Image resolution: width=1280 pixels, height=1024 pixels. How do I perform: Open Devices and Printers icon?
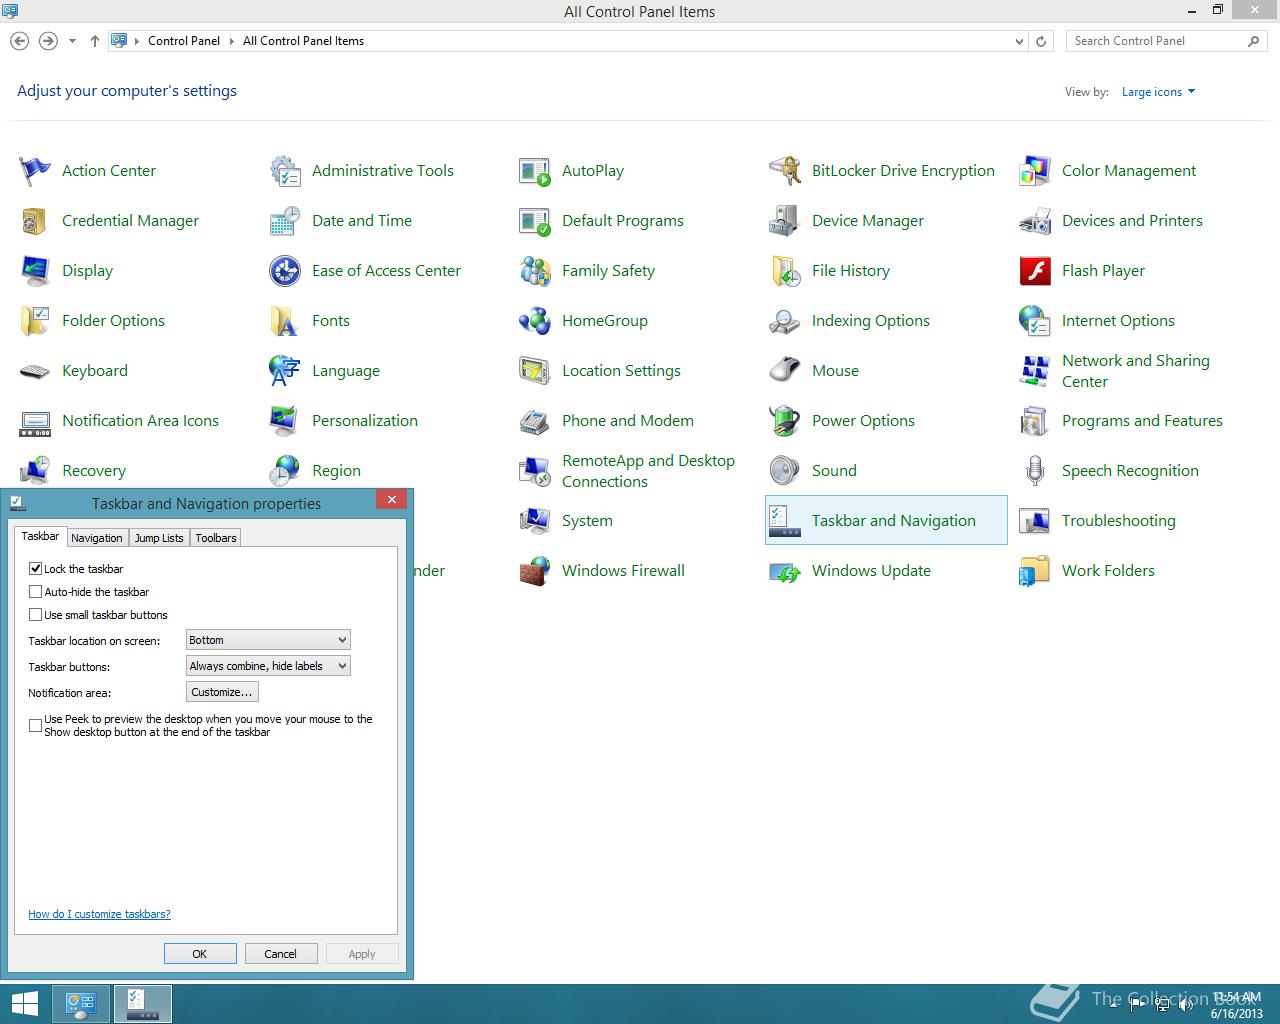[1035, 221]
